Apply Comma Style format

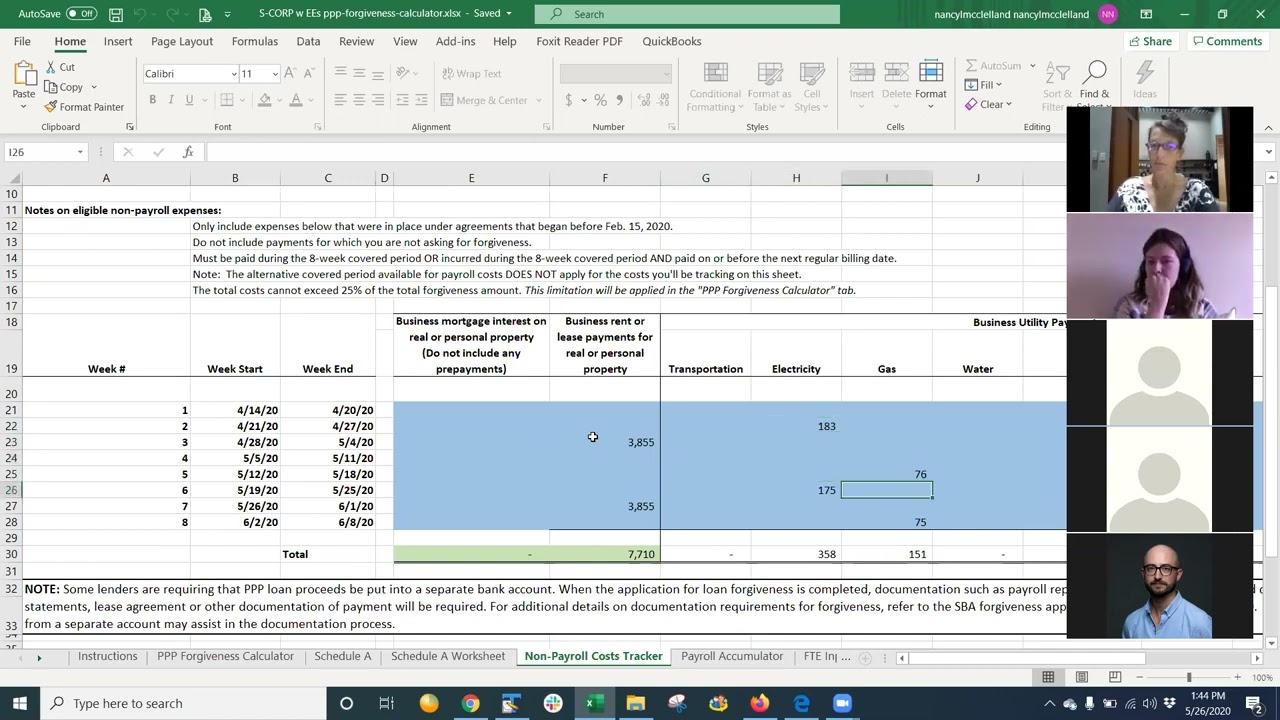619,100
